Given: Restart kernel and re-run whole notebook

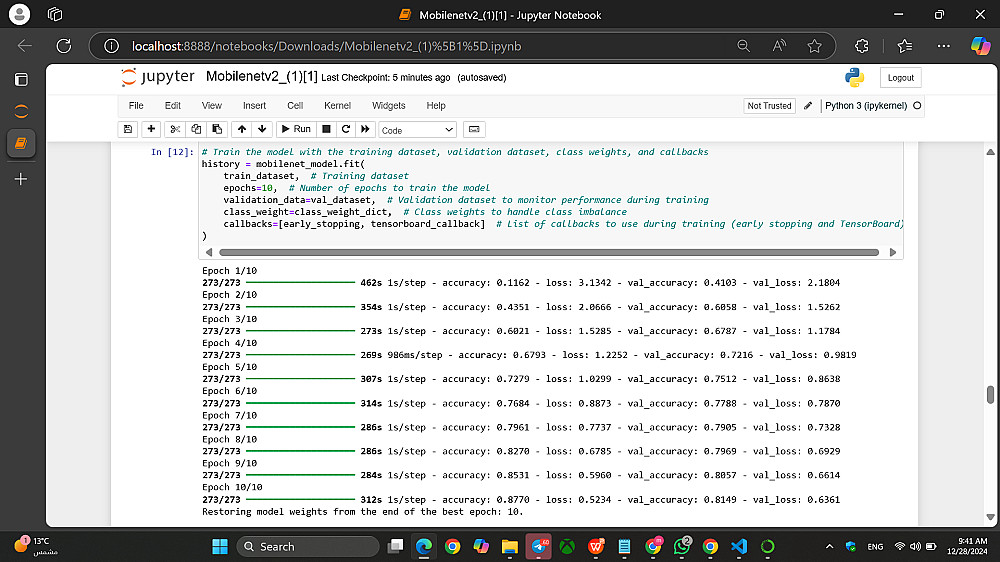Looking at the screenshot, I should (x=366, y=129).
